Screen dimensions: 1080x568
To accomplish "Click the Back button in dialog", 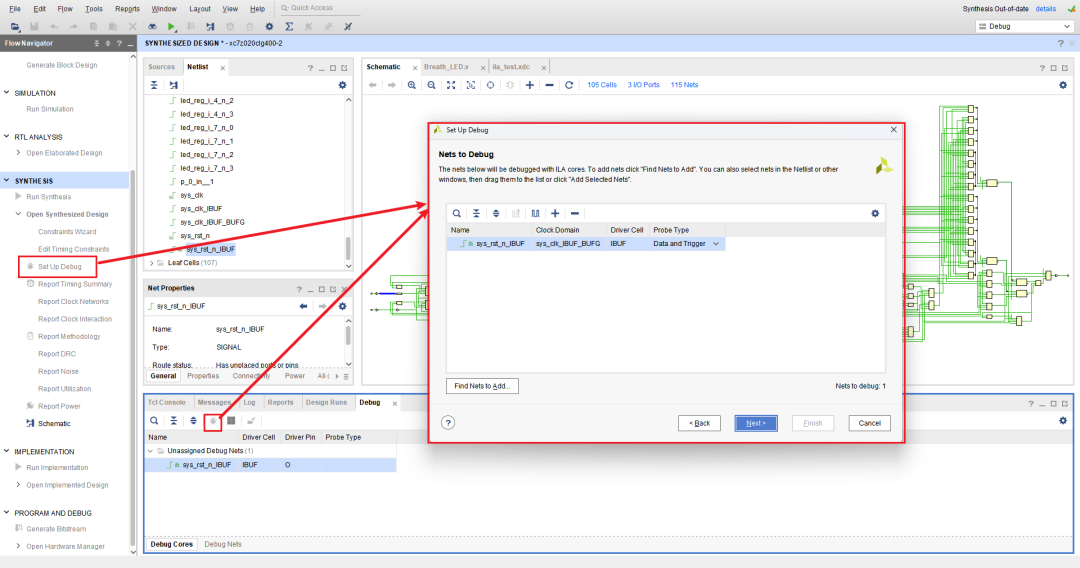I will [x=699, y=423].
